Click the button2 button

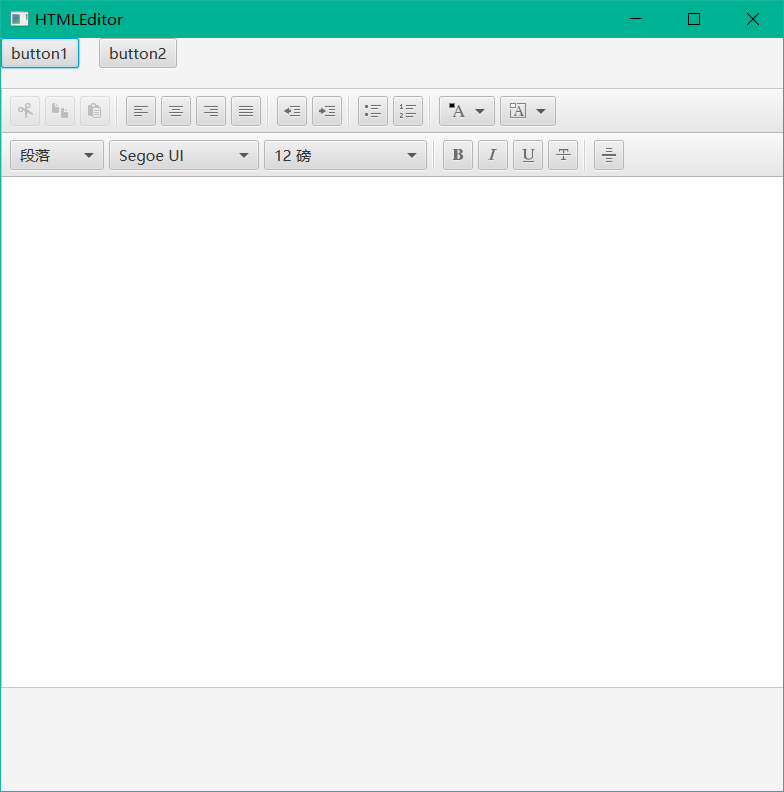138,53
